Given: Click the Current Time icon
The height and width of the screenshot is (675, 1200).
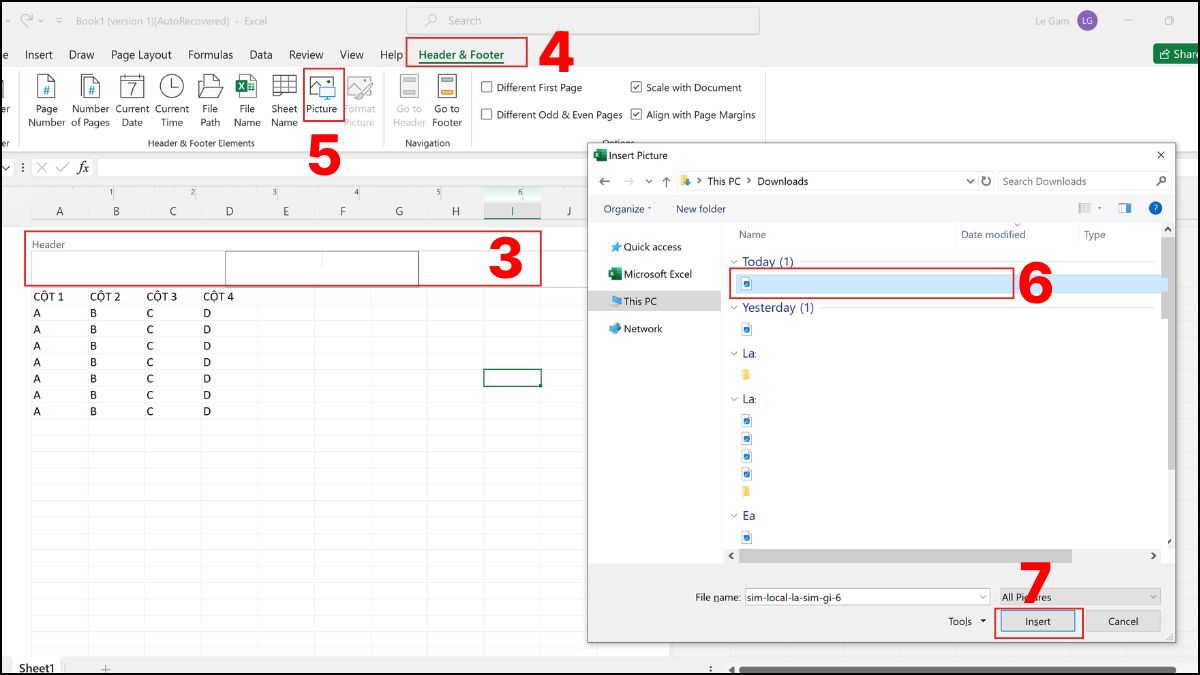Looking at the screenshot, I should (x=170, y=97).
